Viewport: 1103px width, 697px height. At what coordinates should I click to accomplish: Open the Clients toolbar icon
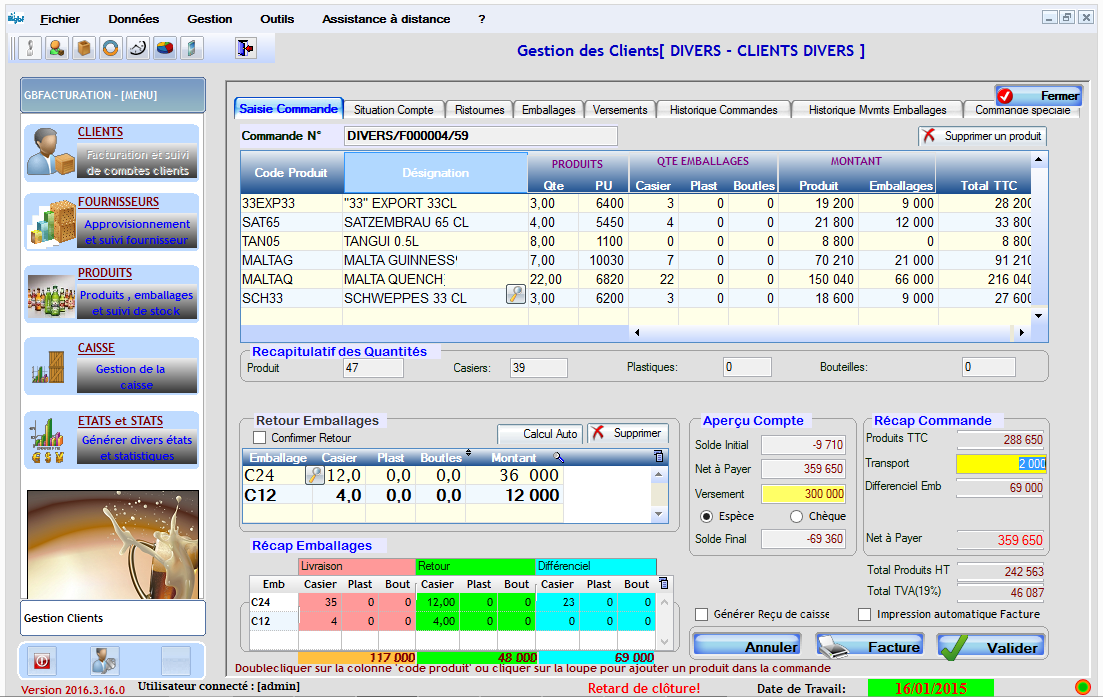pos(28,48)
